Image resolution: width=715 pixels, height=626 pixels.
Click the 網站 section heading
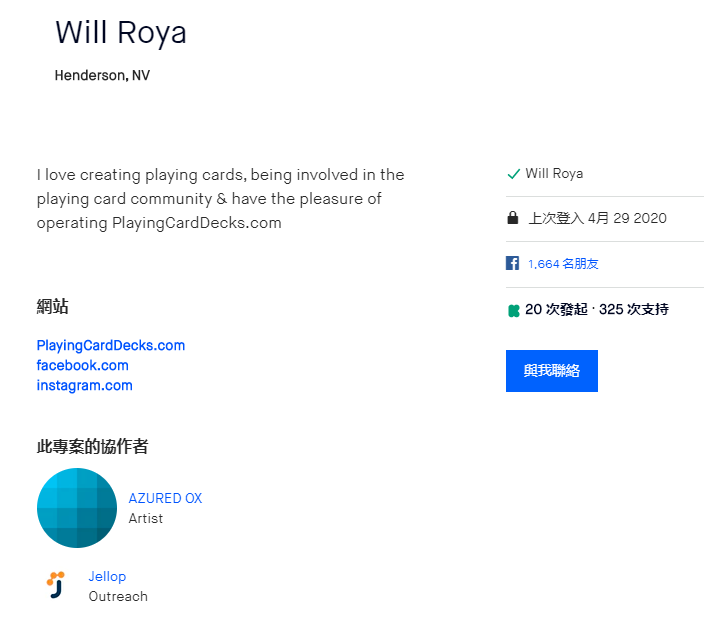(x=52, y=307)
